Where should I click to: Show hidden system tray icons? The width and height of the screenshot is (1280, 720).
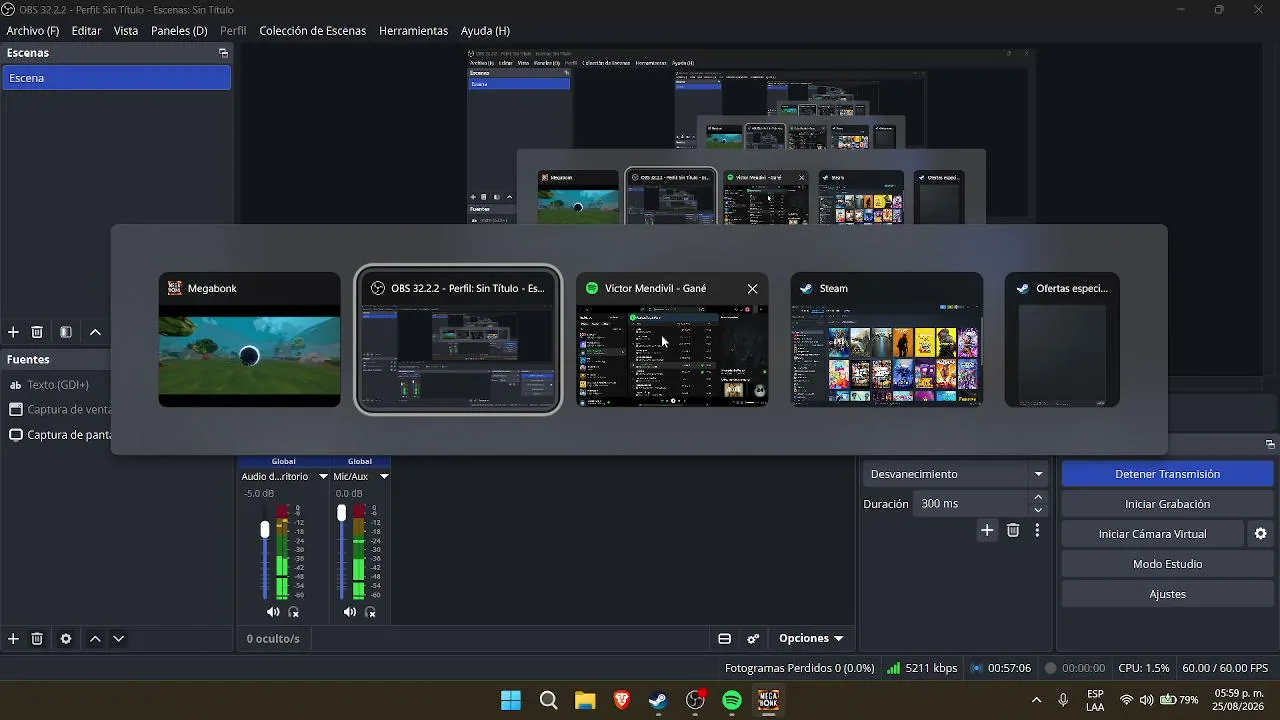click(1036, 700)
